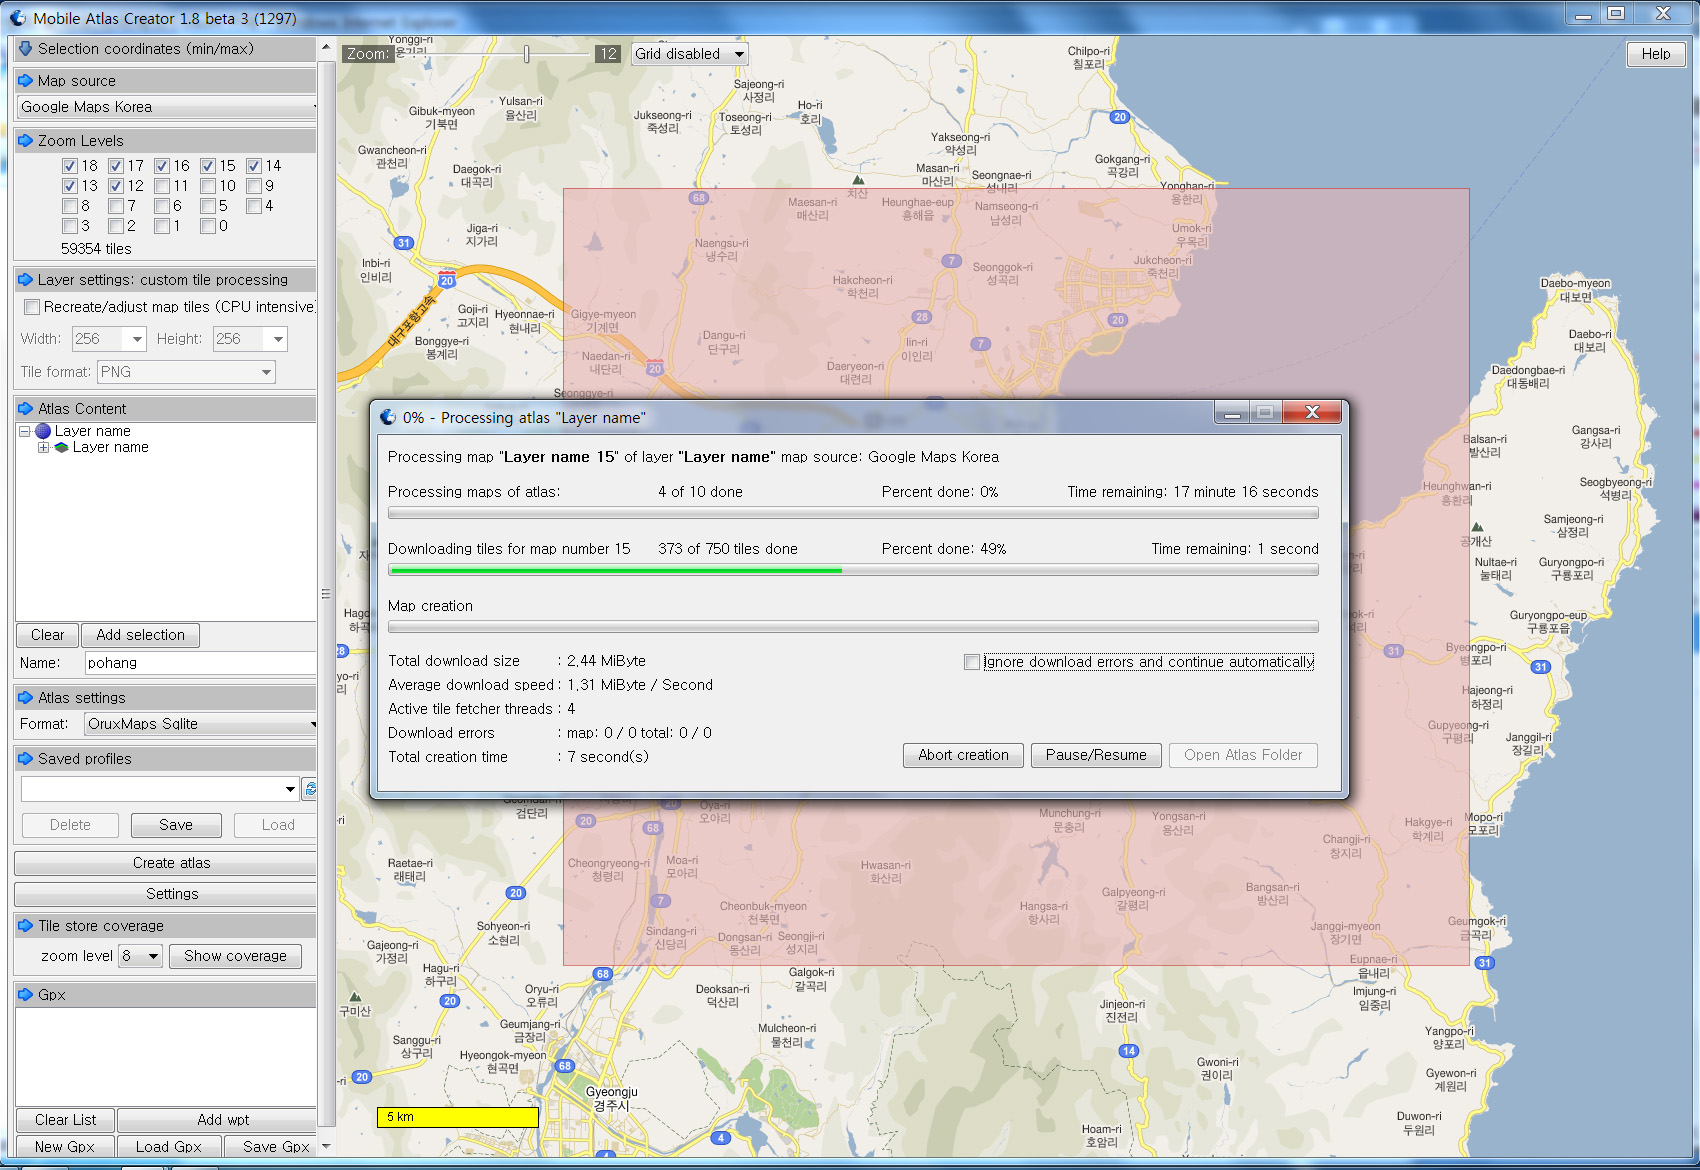Open the saved profiles combo box
Image resolution: width=1700 pixels, height=1170 pixels.
(160, 789)
